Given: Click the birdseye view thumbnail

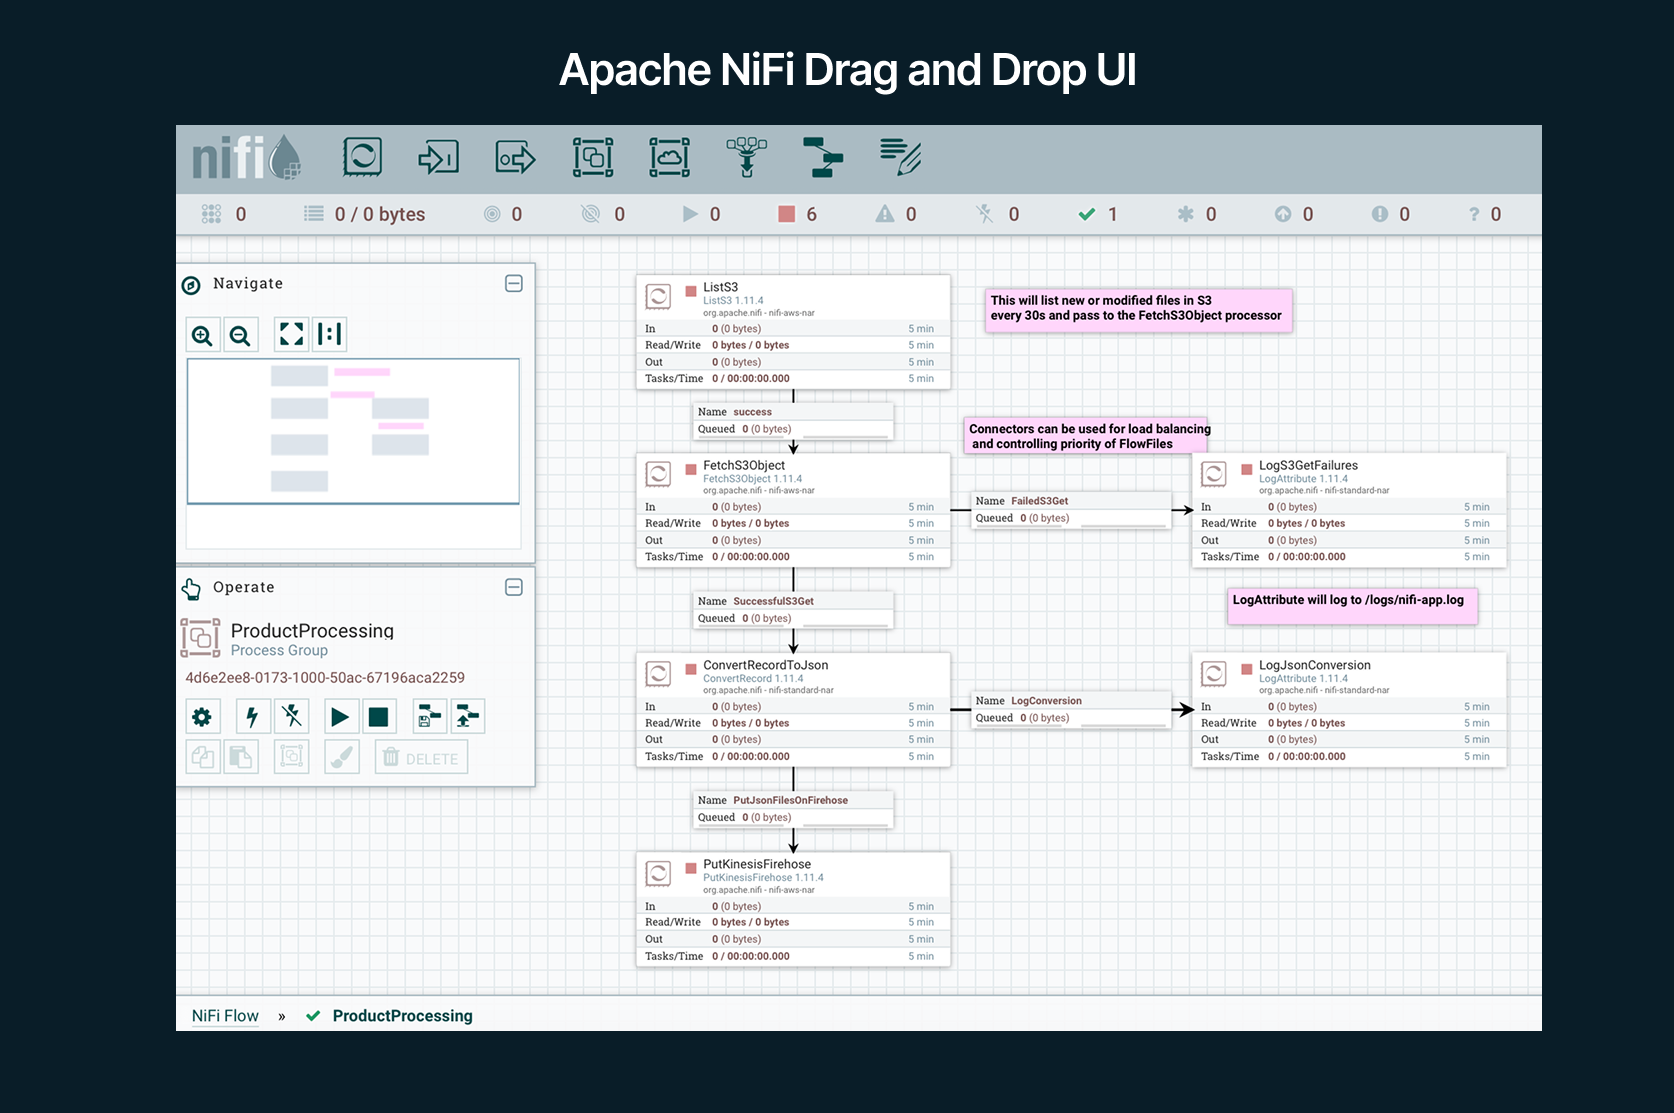Looking at the screenshot, I should pyautogui.click(x=353, y=431).
